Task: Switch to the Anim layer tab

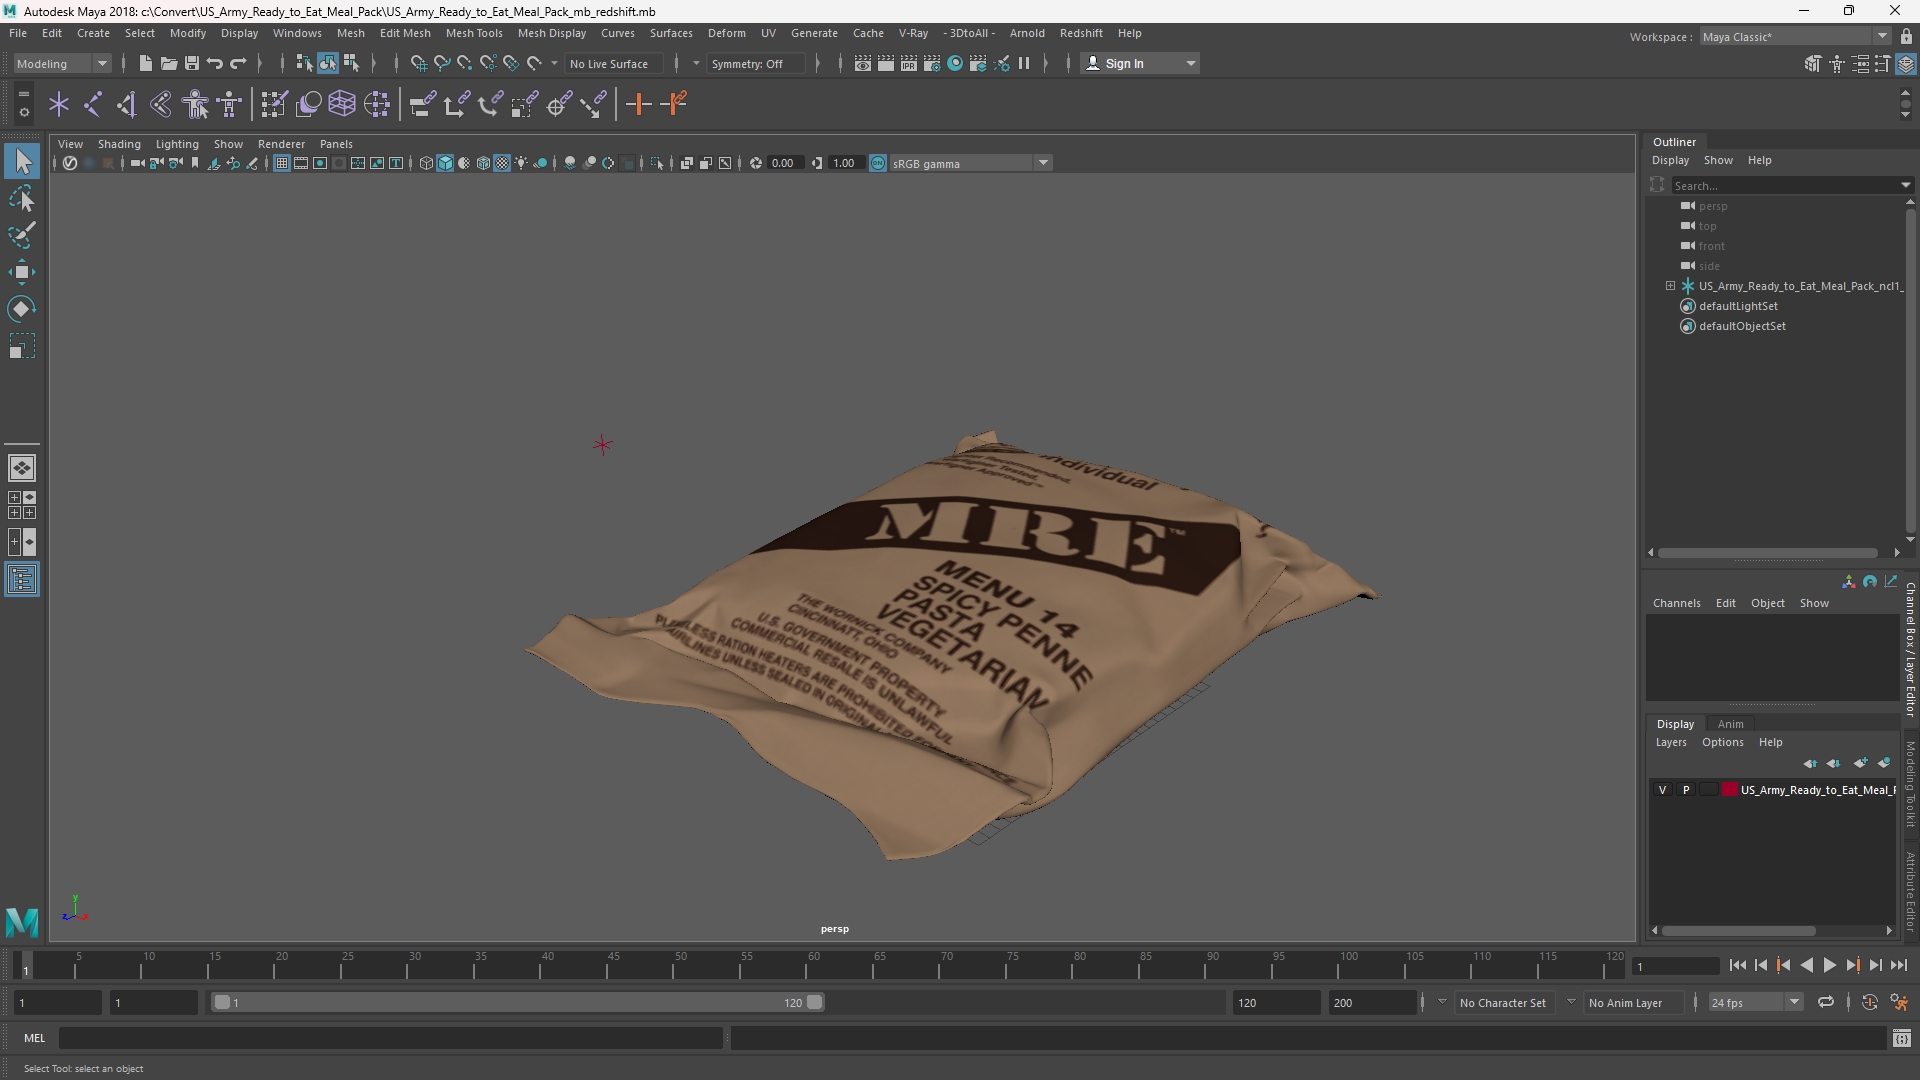Action: [x=1730, y=724]
